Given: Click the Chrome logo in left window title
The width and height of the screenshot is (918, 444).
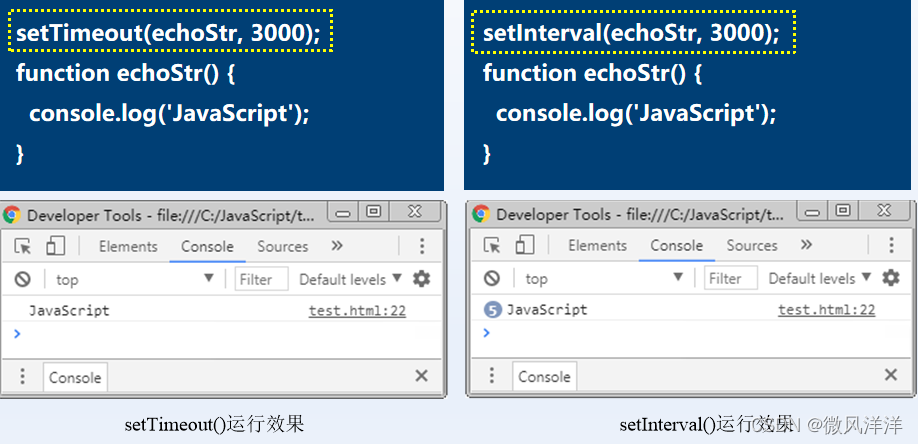Looking at the screenshot, I should pyautogui.click(x=12, y=216).
